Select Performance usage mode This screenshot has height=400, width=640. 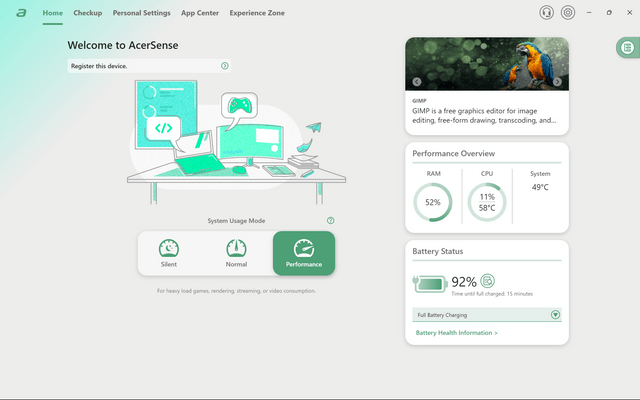[304, 253]
